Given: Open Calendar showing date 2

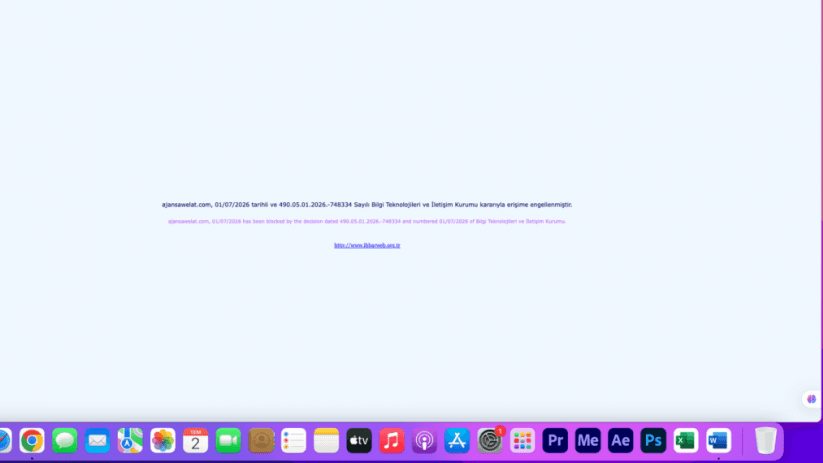Looking at the screenshot, I should pos(195,440).
